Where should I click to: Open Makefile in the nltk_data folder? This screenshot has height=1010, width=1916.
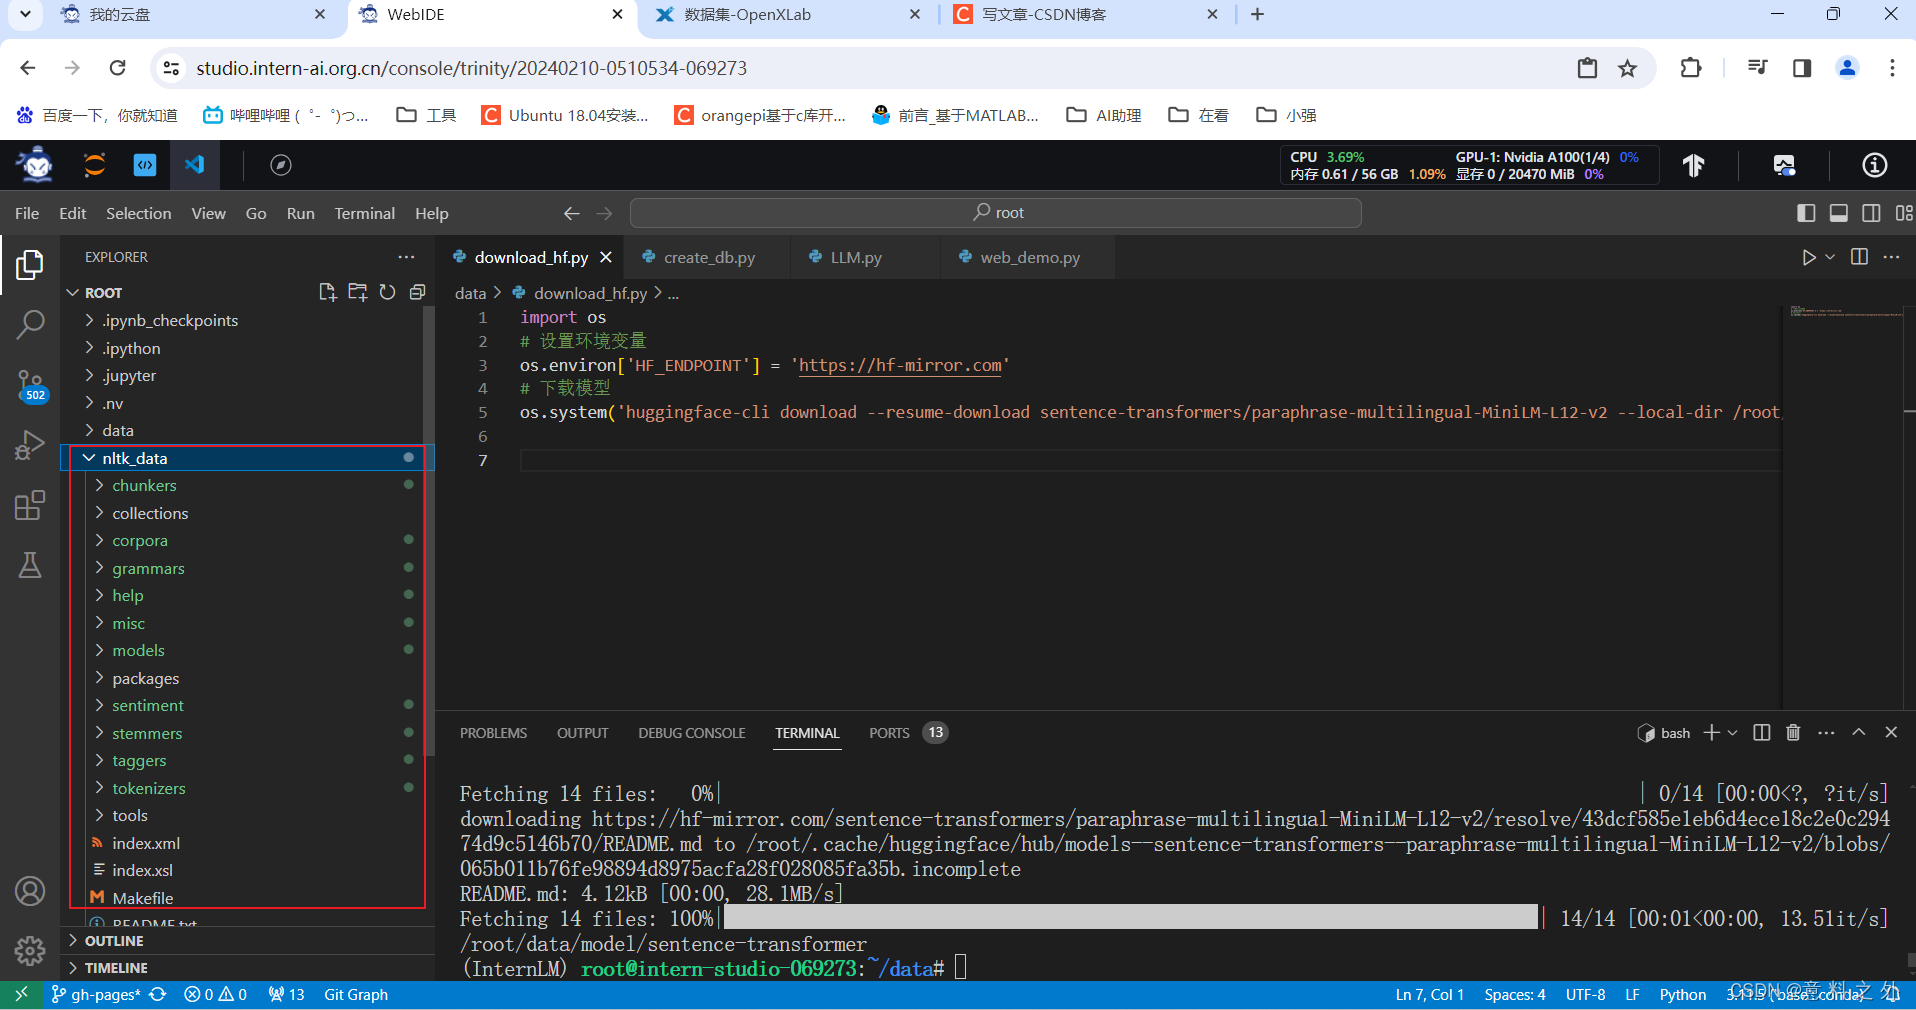point(143,898)
